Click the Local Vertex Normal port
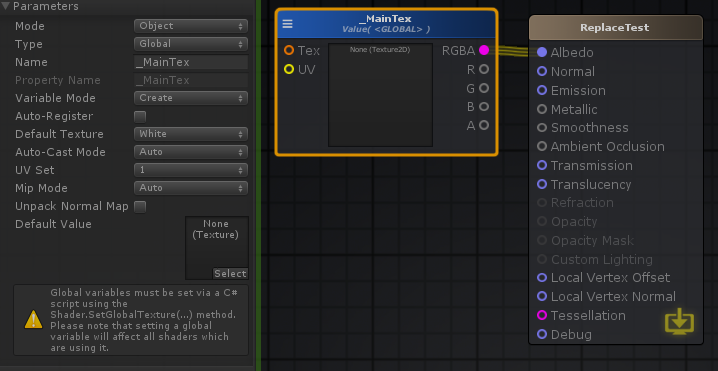 point(542,296)
